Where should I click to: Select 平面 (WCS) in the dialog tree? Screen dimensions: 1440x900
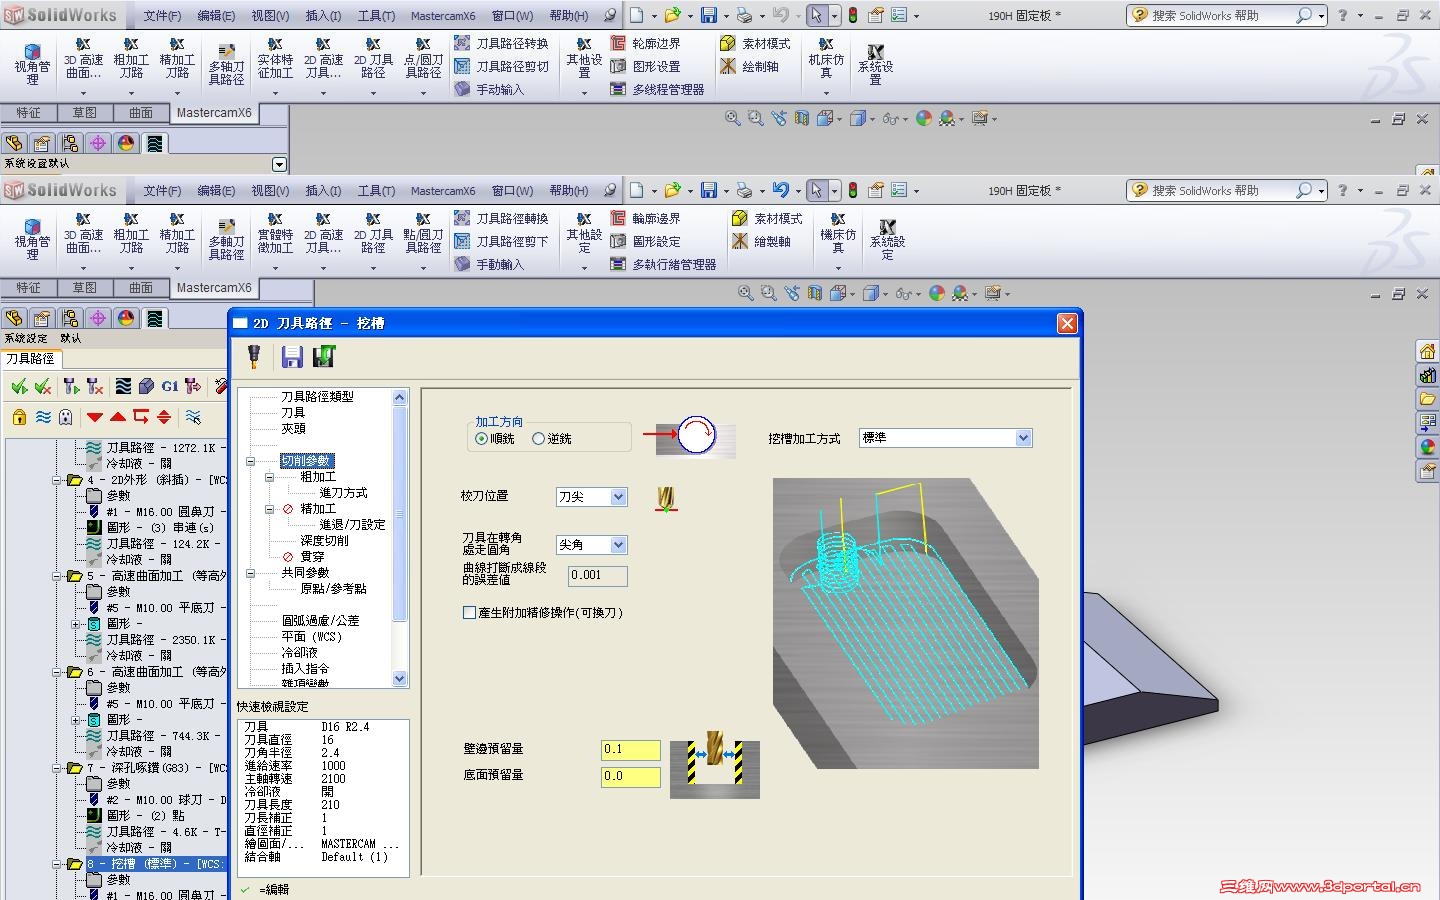point(311,637)
